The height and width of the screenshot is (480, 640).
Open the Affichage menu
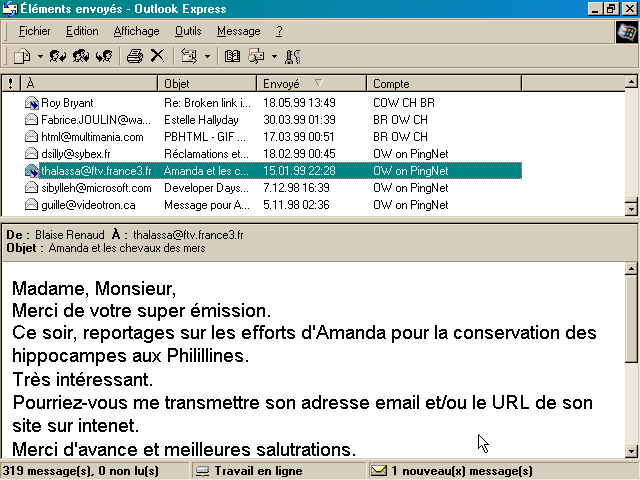136,31
